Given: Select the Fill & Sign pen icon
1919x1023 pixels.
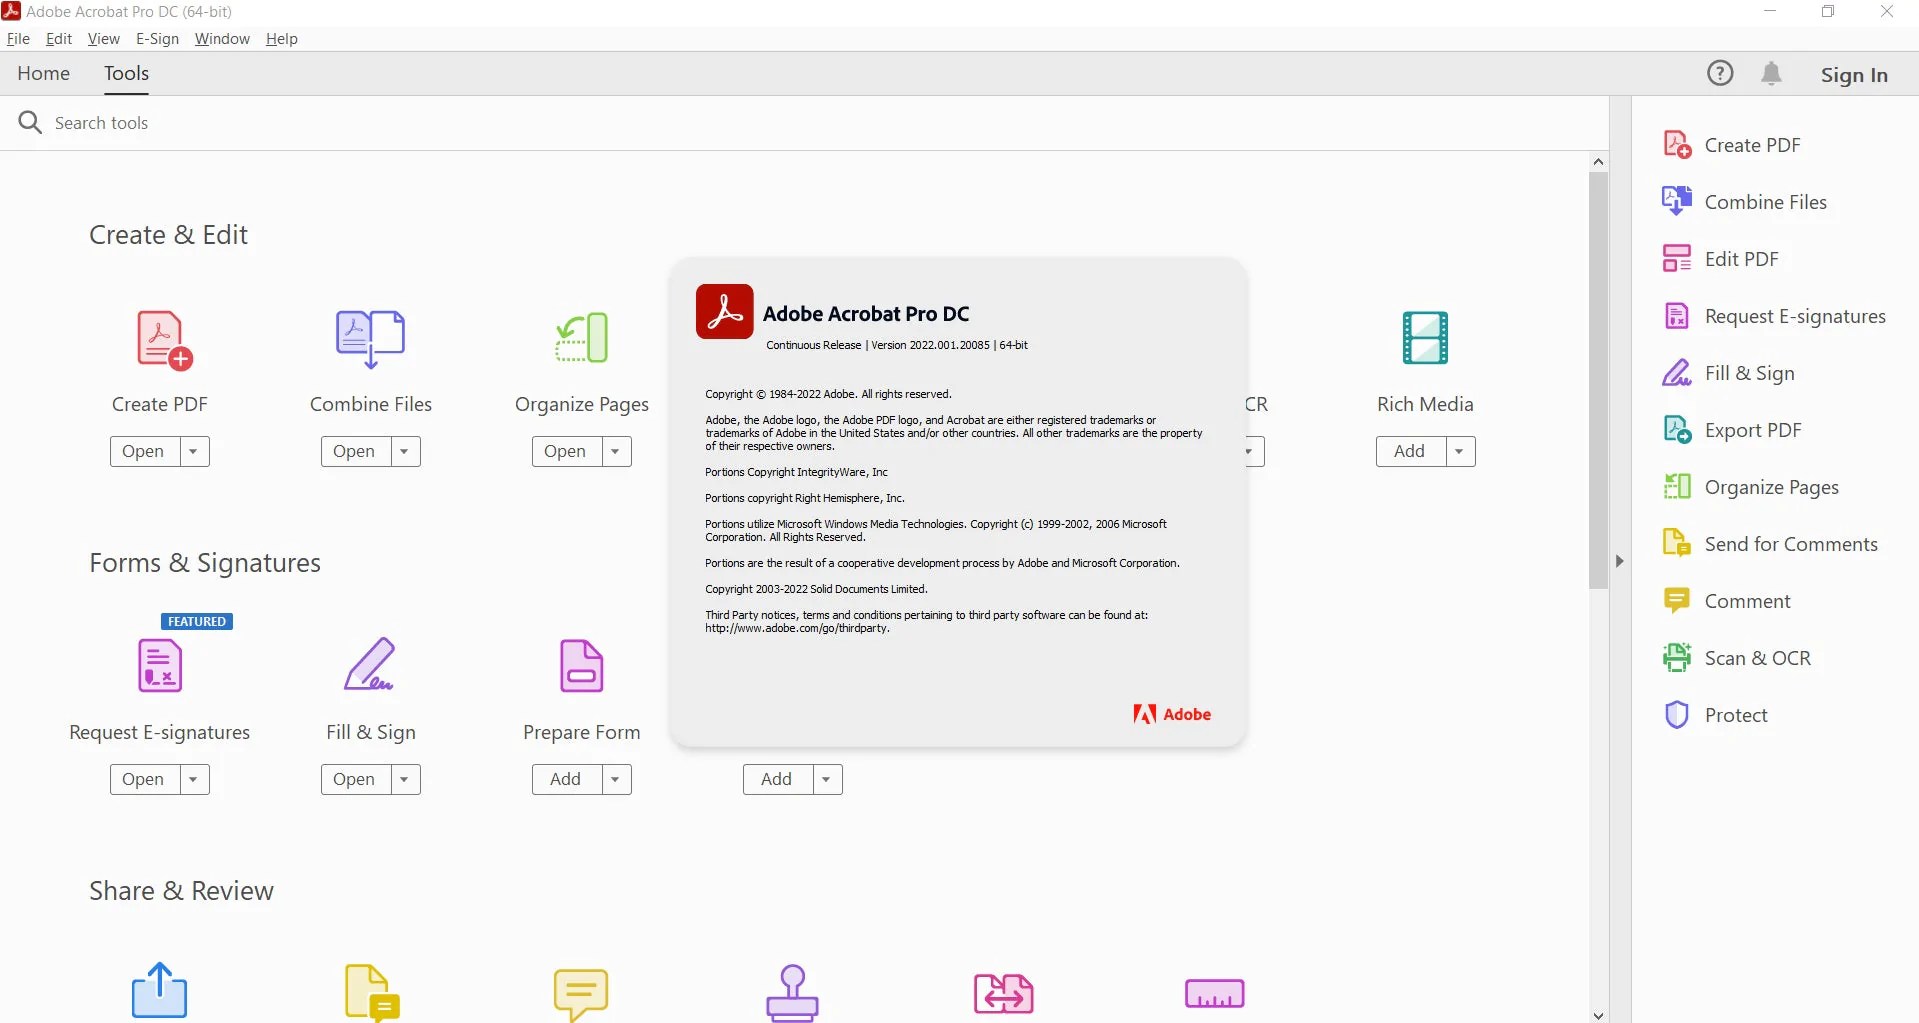Looking at the screenshot, I should pos(370,665).
